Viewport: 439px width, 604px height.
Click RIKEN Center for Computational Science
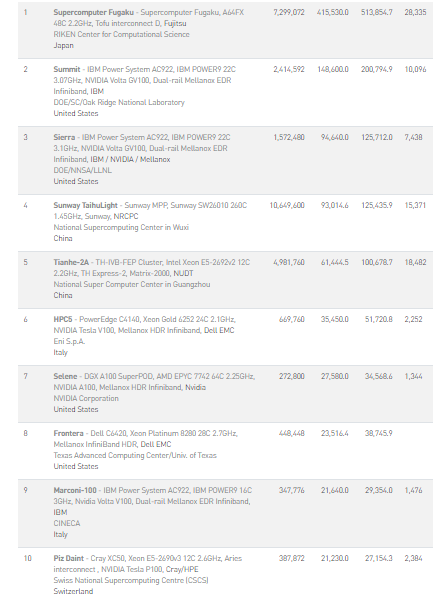tap(121, 34)
